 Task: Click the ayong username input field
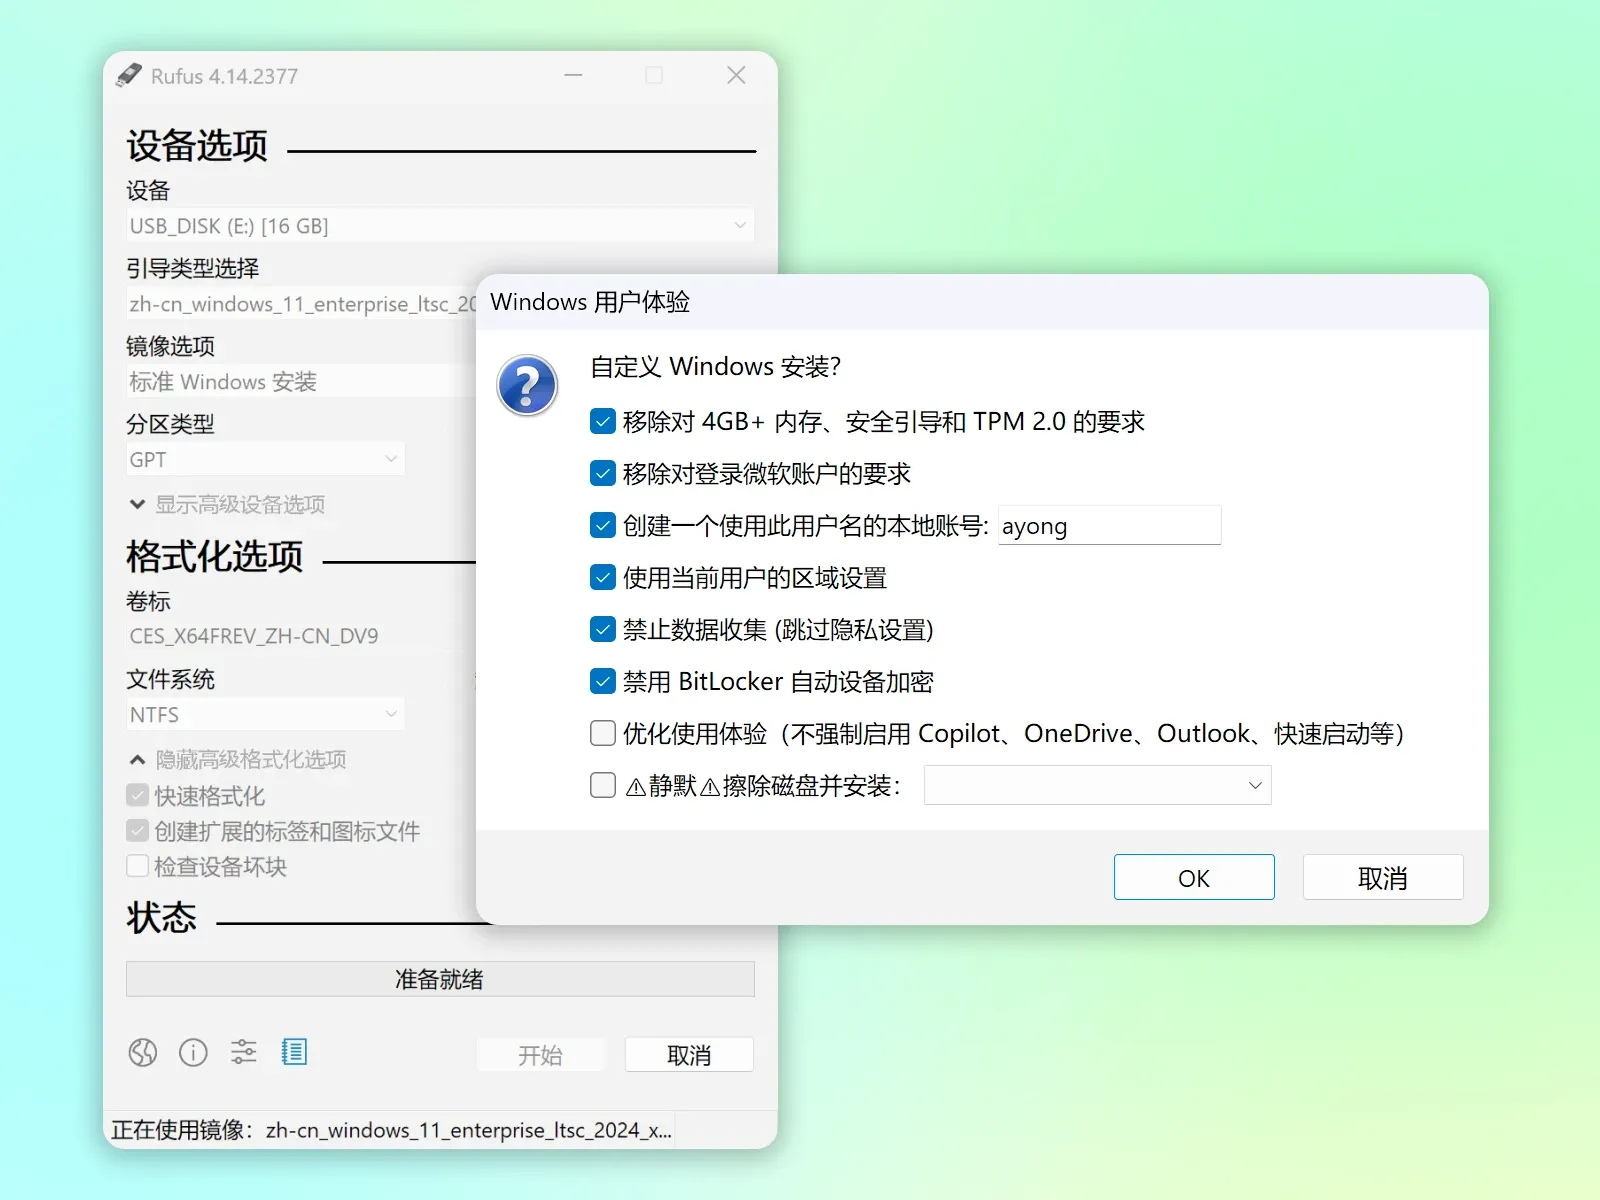[1109, 526]
